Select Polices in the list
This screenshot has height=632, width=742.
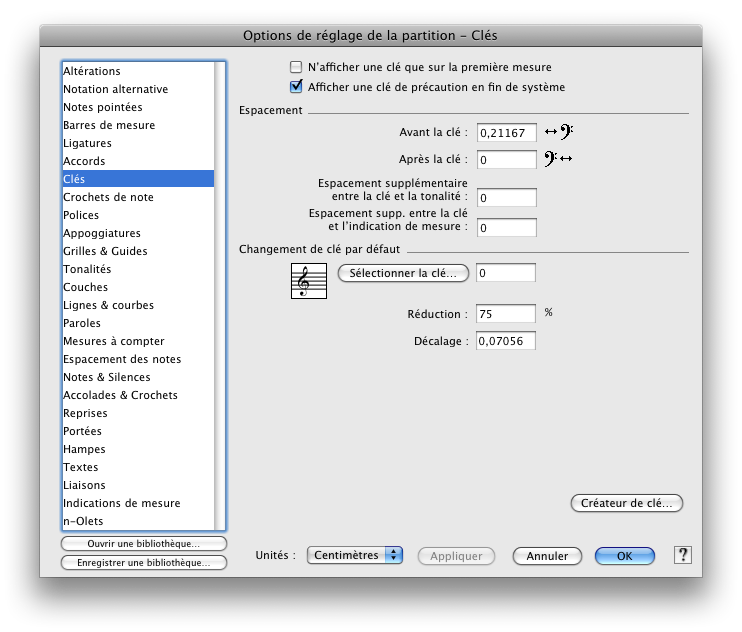point(138,215)
